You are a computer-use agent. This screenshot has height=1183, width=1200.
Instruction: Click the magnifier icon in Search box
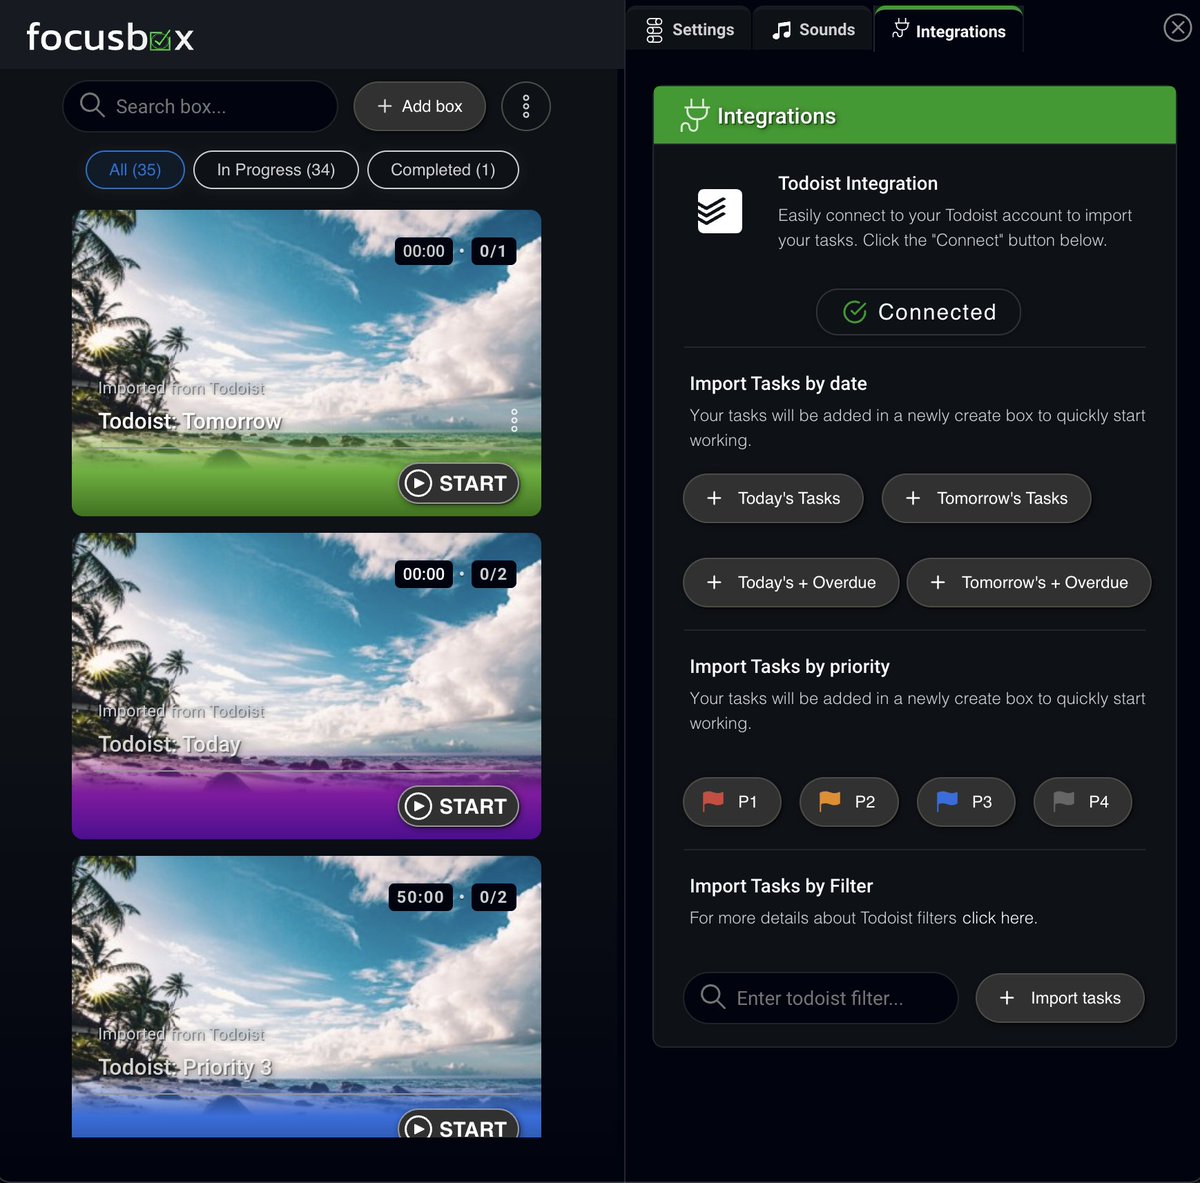[x=92, y=105]
